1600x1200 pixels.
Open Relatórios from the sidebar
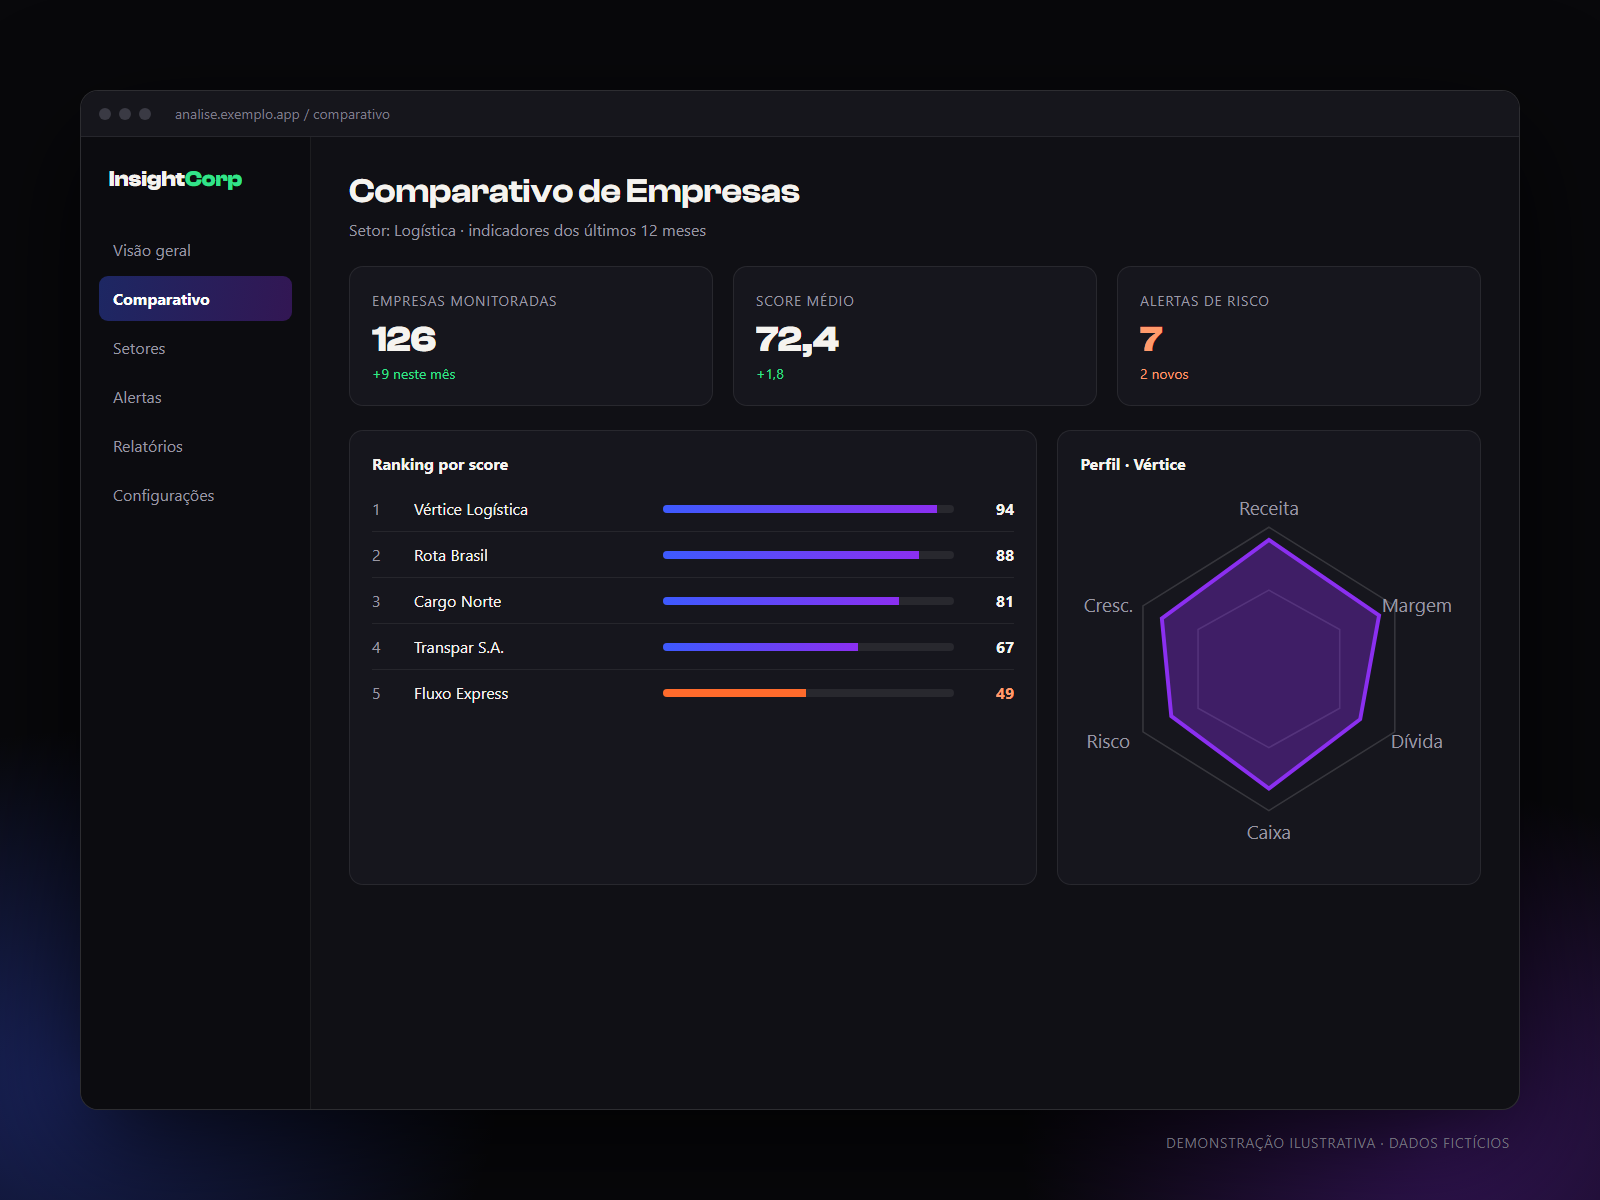(195, 446)
